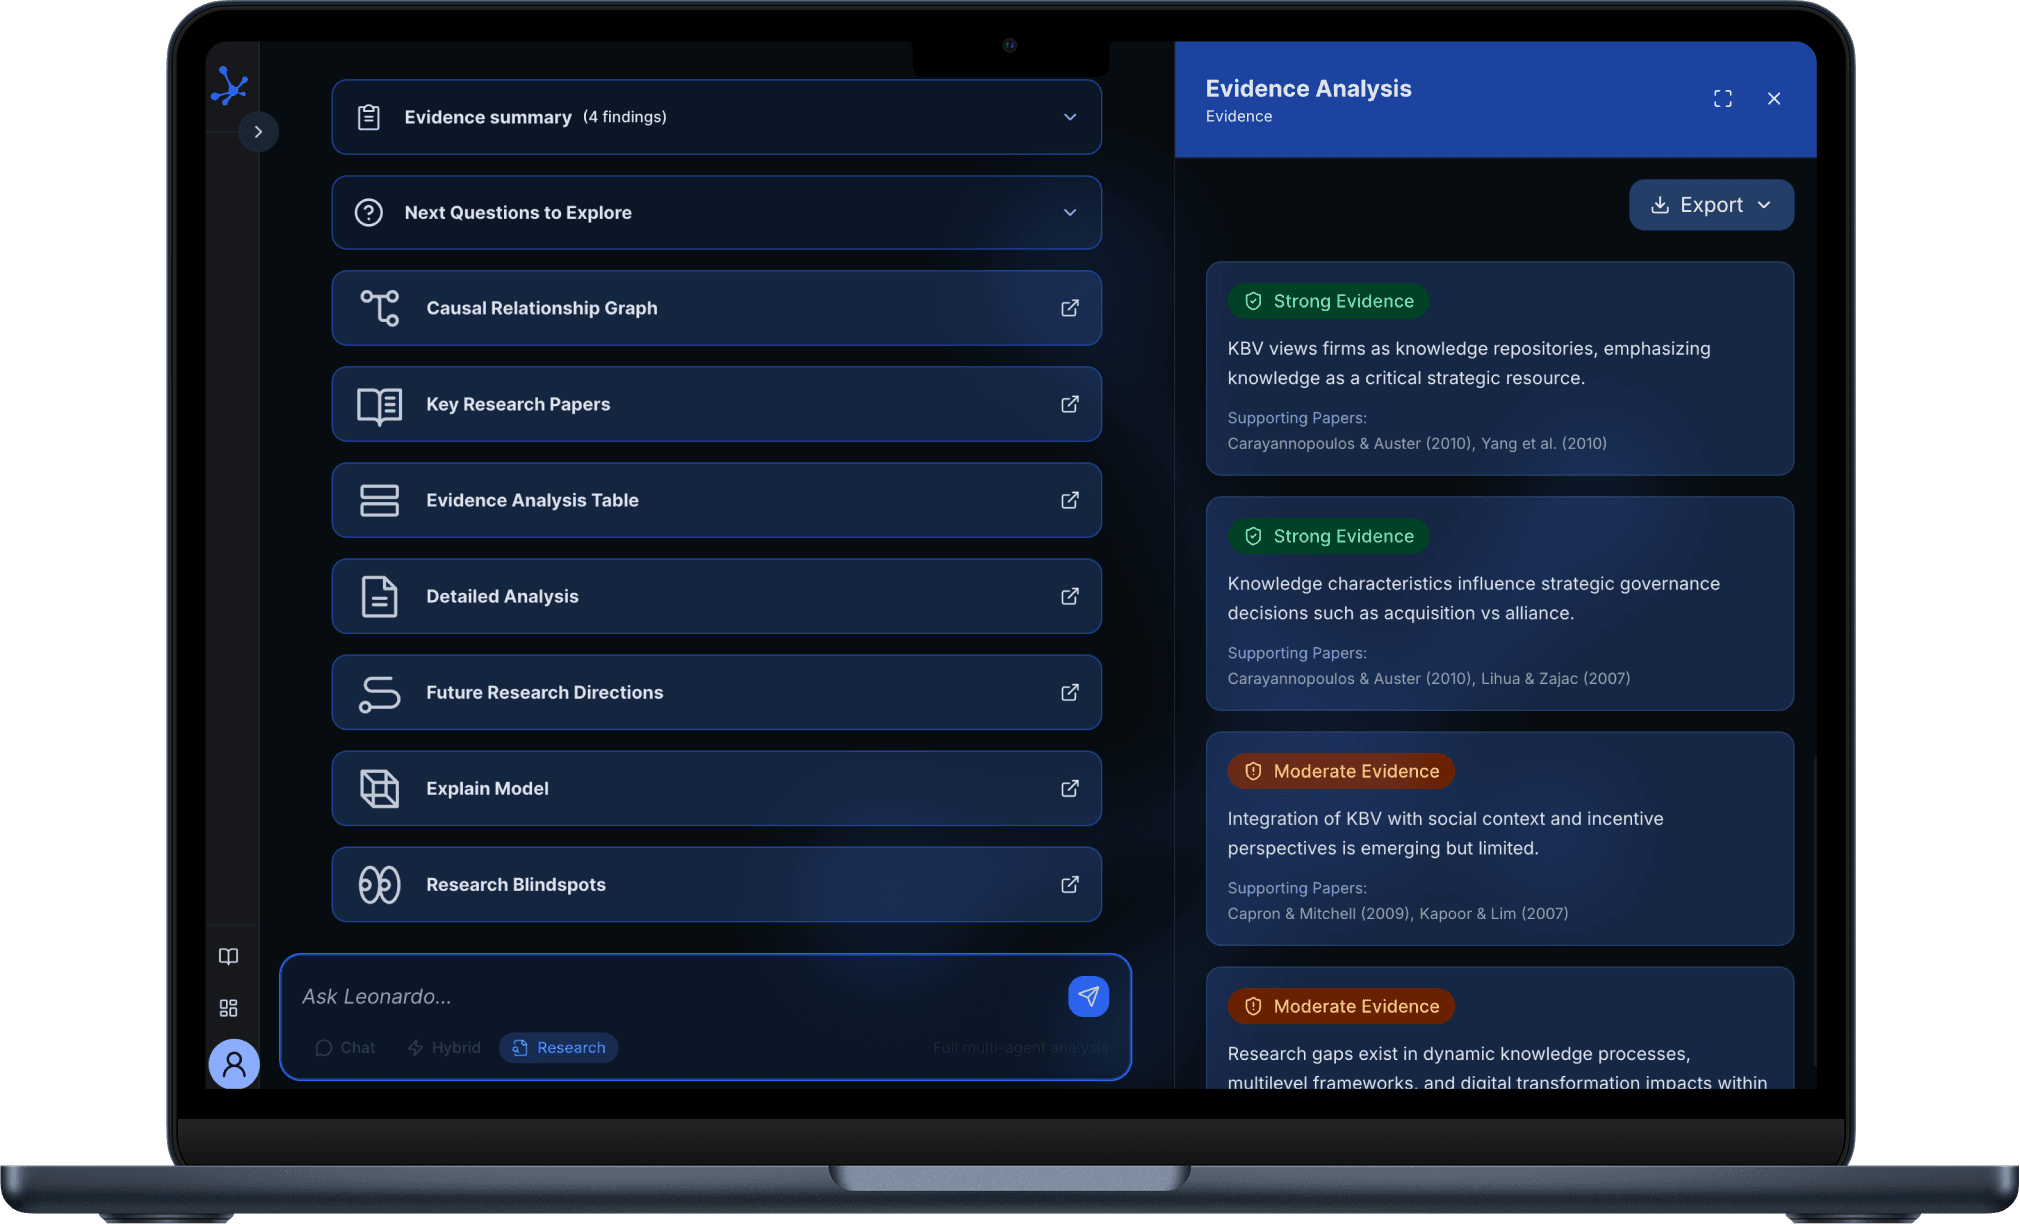Image resolution: width=2020 pixels, height=1224 pixels.
Task: Toggle the Research mode pill
Action: pos(558,1047)
